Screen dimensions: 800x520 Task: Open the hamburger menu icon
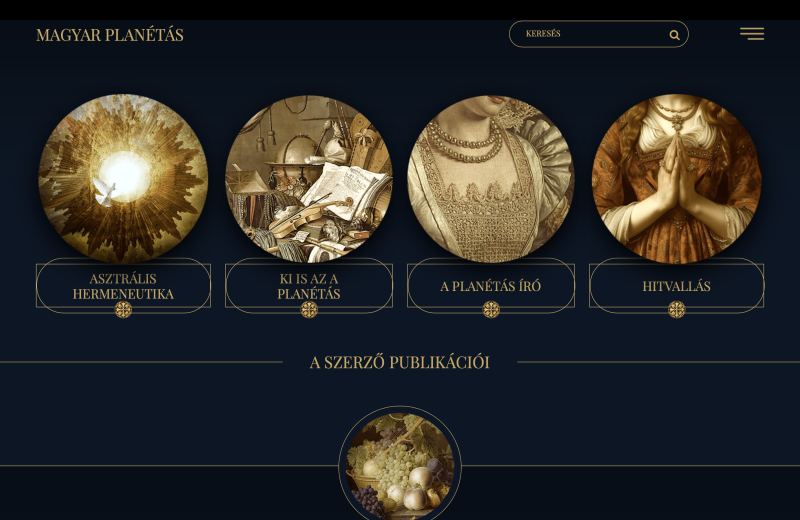point(752,34)
